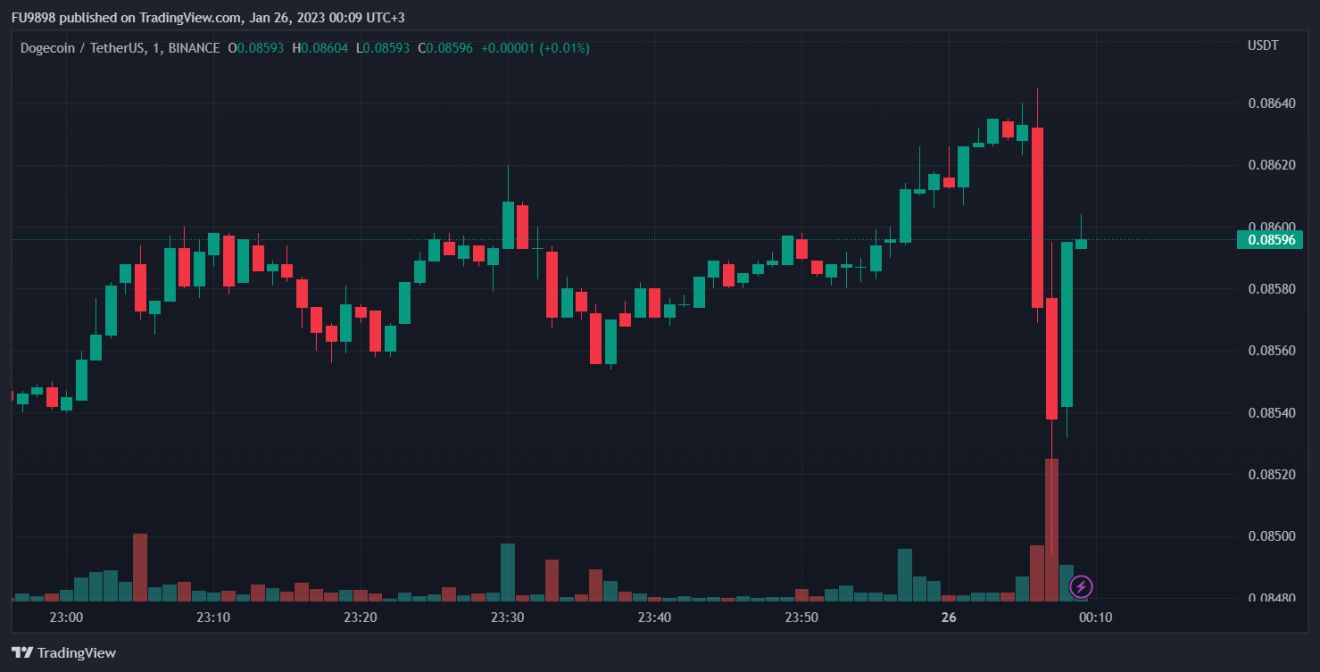Click the green 0.08596 current price tag
Viewport: 1320px width, 672px height.
click(1270, 240)
